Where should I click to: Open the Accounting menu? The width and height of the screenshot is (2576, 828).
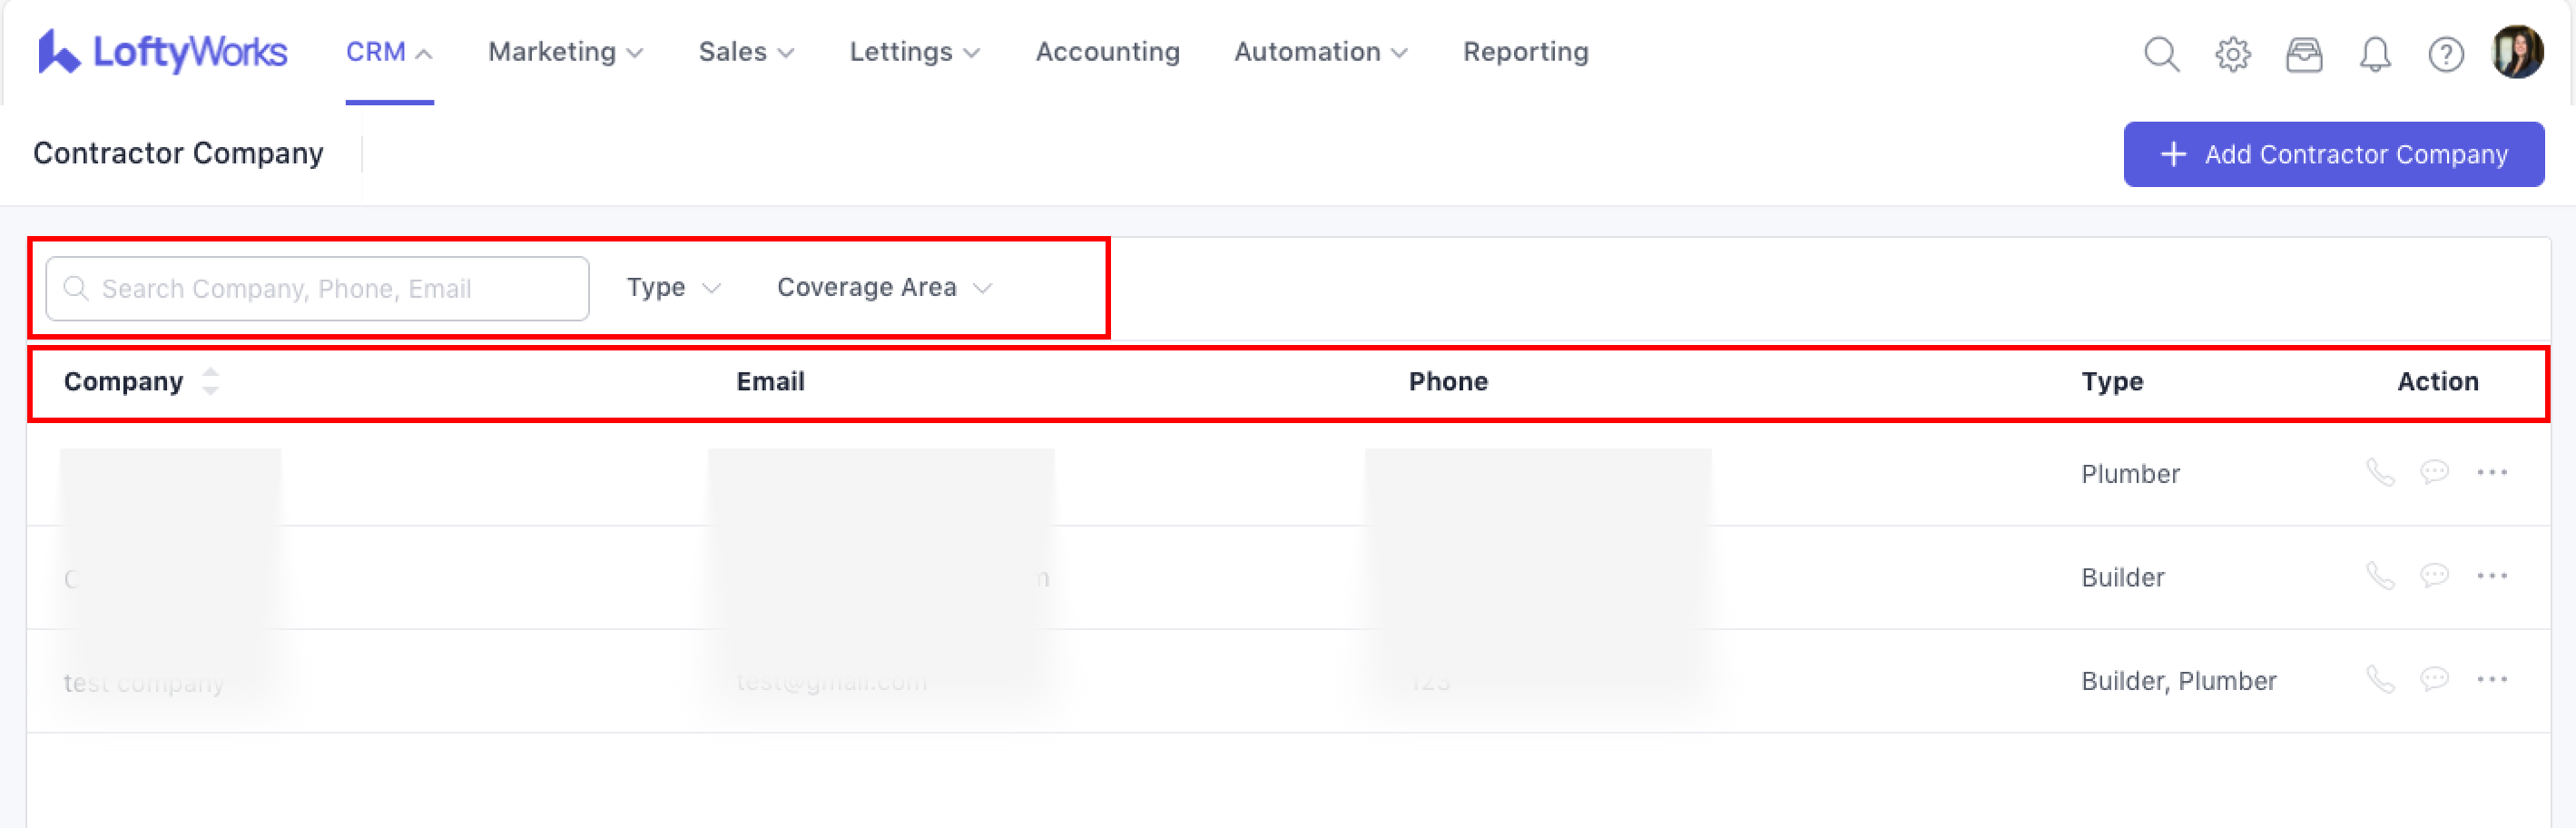point(1107,52)
